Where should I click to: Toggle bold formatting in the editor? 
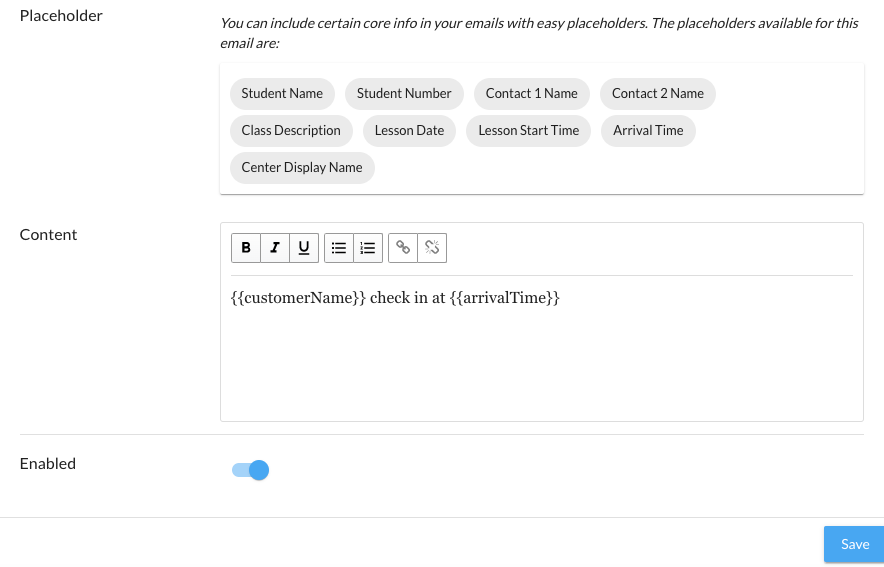click(x=246, y=248)
